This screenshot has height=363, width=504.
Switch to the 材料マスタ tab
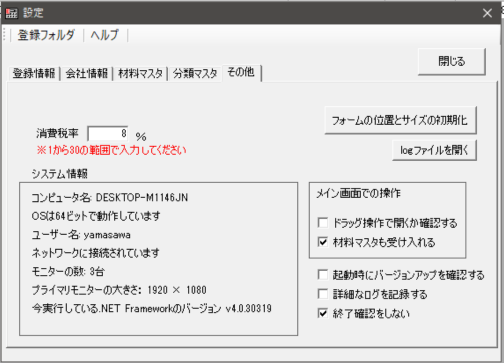click(x=140, y=73)
